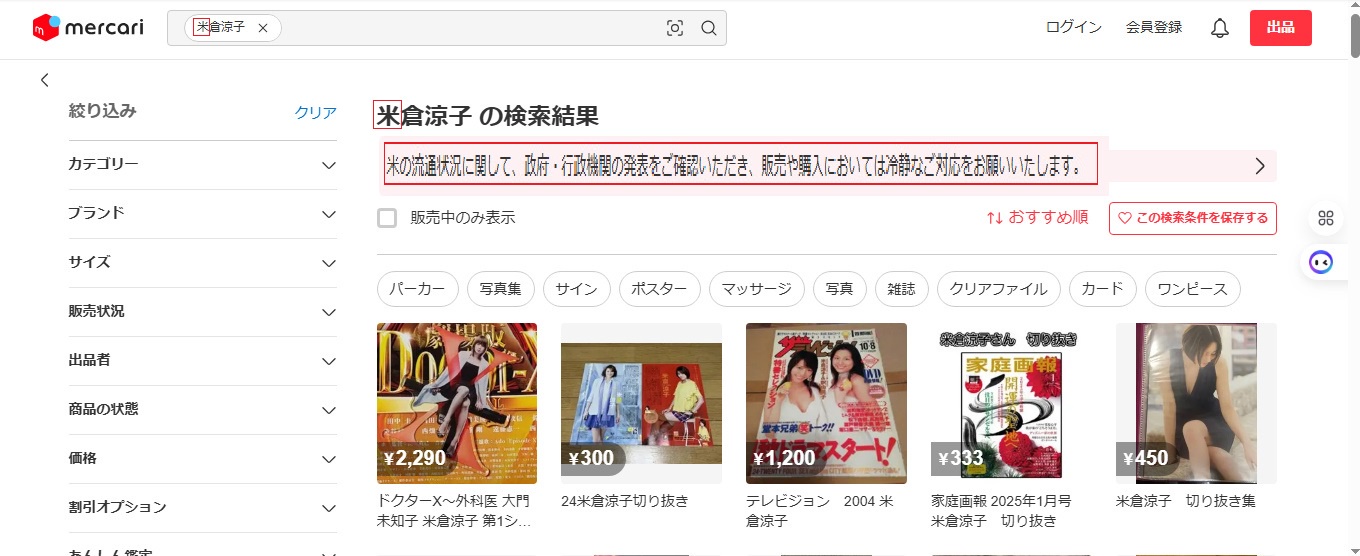Click the 会員登録 link
This screenshot has height=556, width=1360.
pyautogui.click(x=1154, y=28)
